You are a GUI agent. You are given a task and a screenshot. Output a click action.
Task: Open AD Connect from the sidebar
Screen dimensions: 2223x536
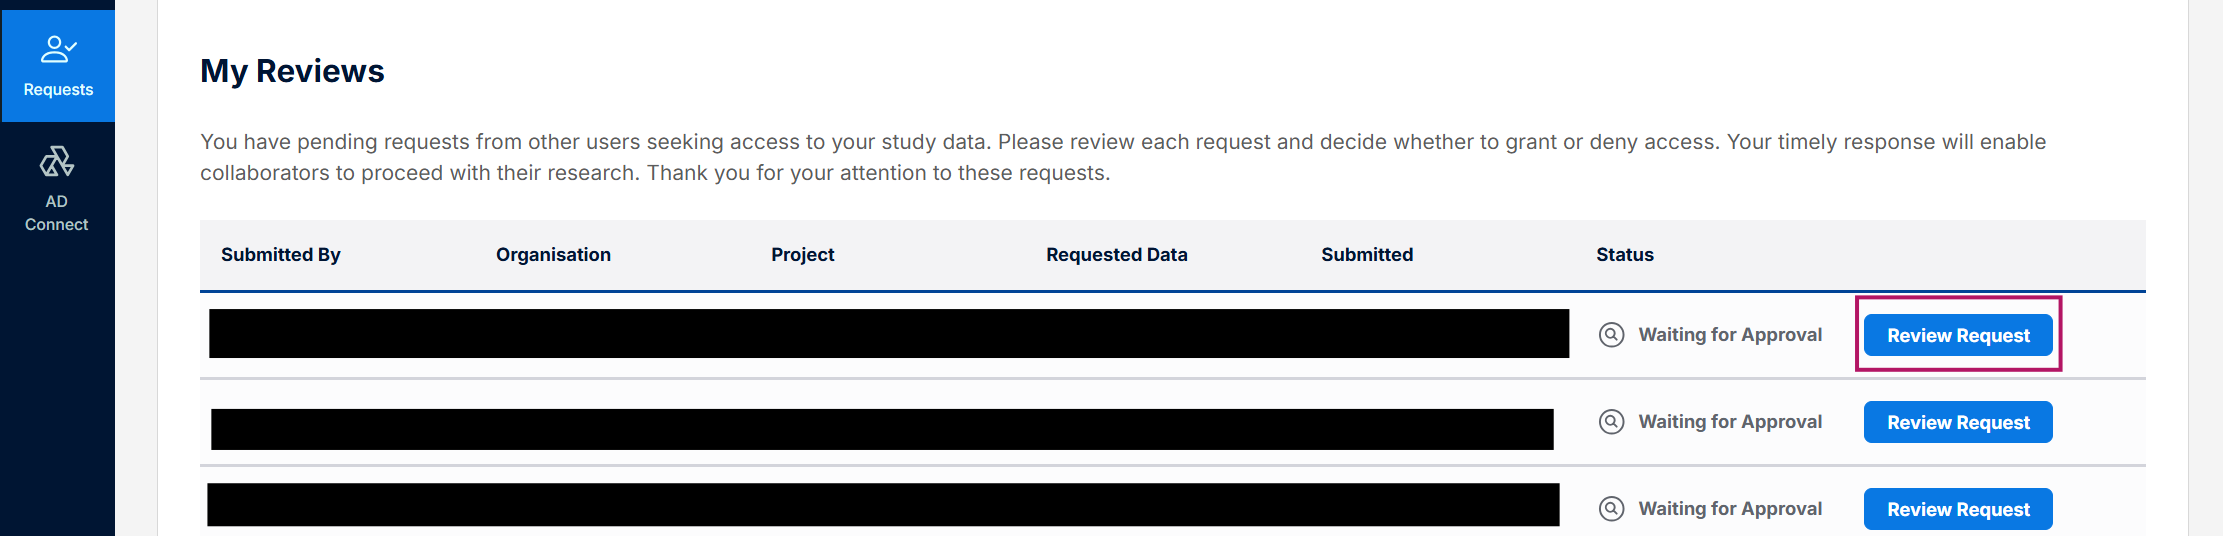(57, 189)
